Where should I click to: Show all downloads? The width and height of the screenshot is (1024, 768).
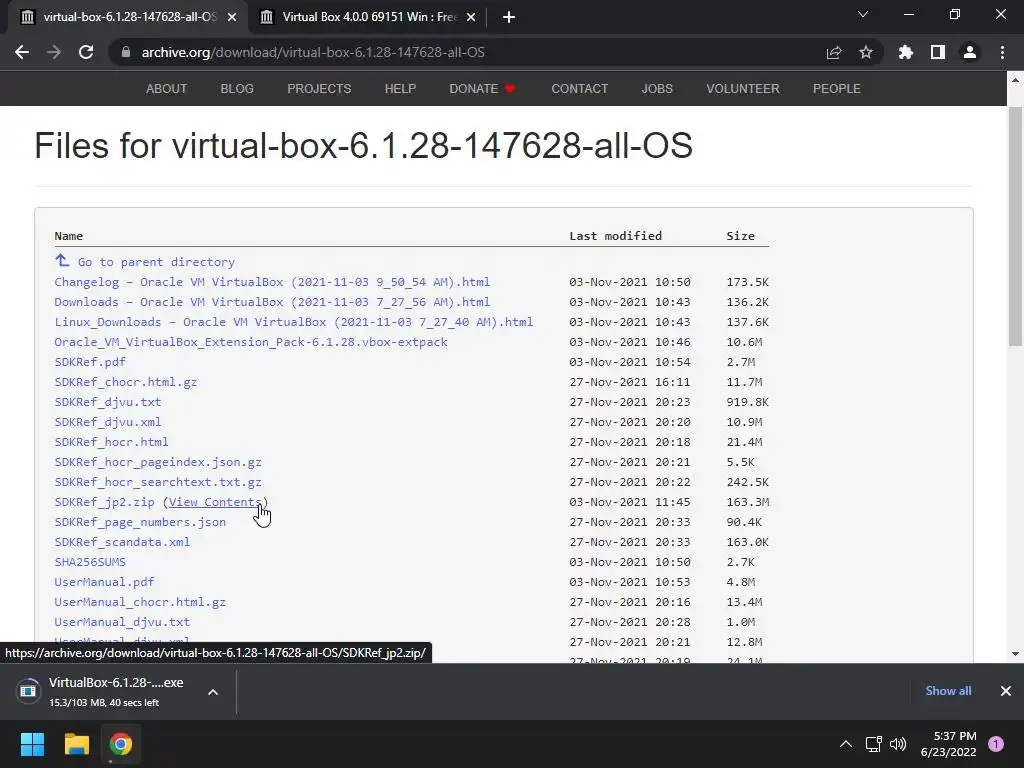click(x=948, y=691)
